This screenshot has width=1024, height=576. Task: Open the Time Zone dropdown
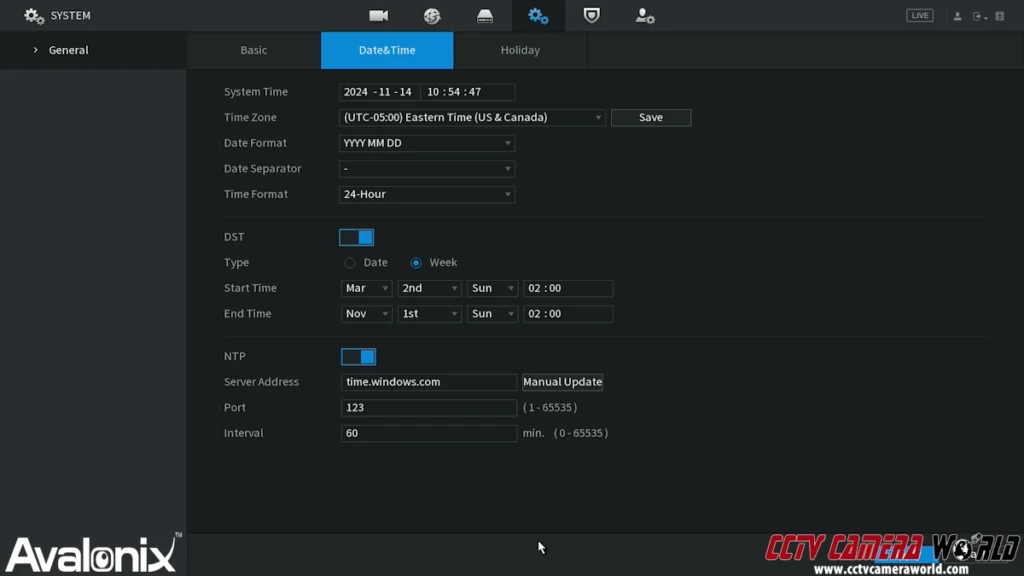click(472, 118)
